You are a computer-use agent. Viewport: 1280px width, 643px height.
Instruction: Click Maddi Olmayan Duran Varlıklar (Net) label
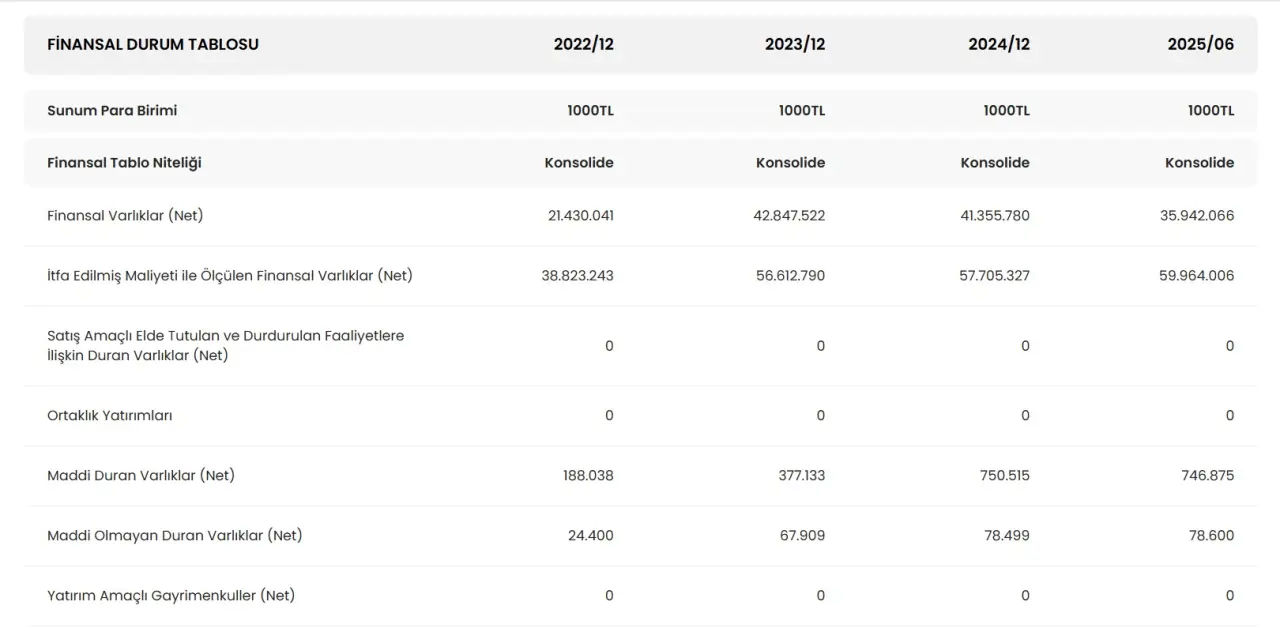pos(174,535)
